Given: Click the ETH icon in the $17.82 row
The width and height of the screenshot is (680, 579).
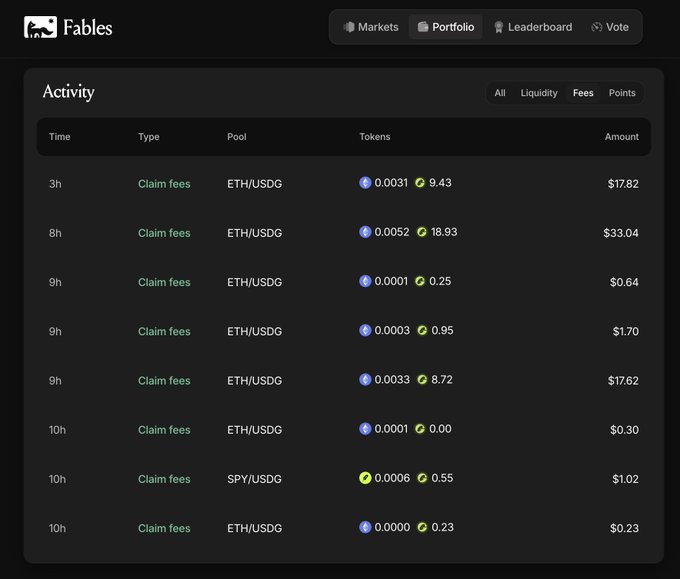Looking at the screenshot, I should click(x=365, y=183).
